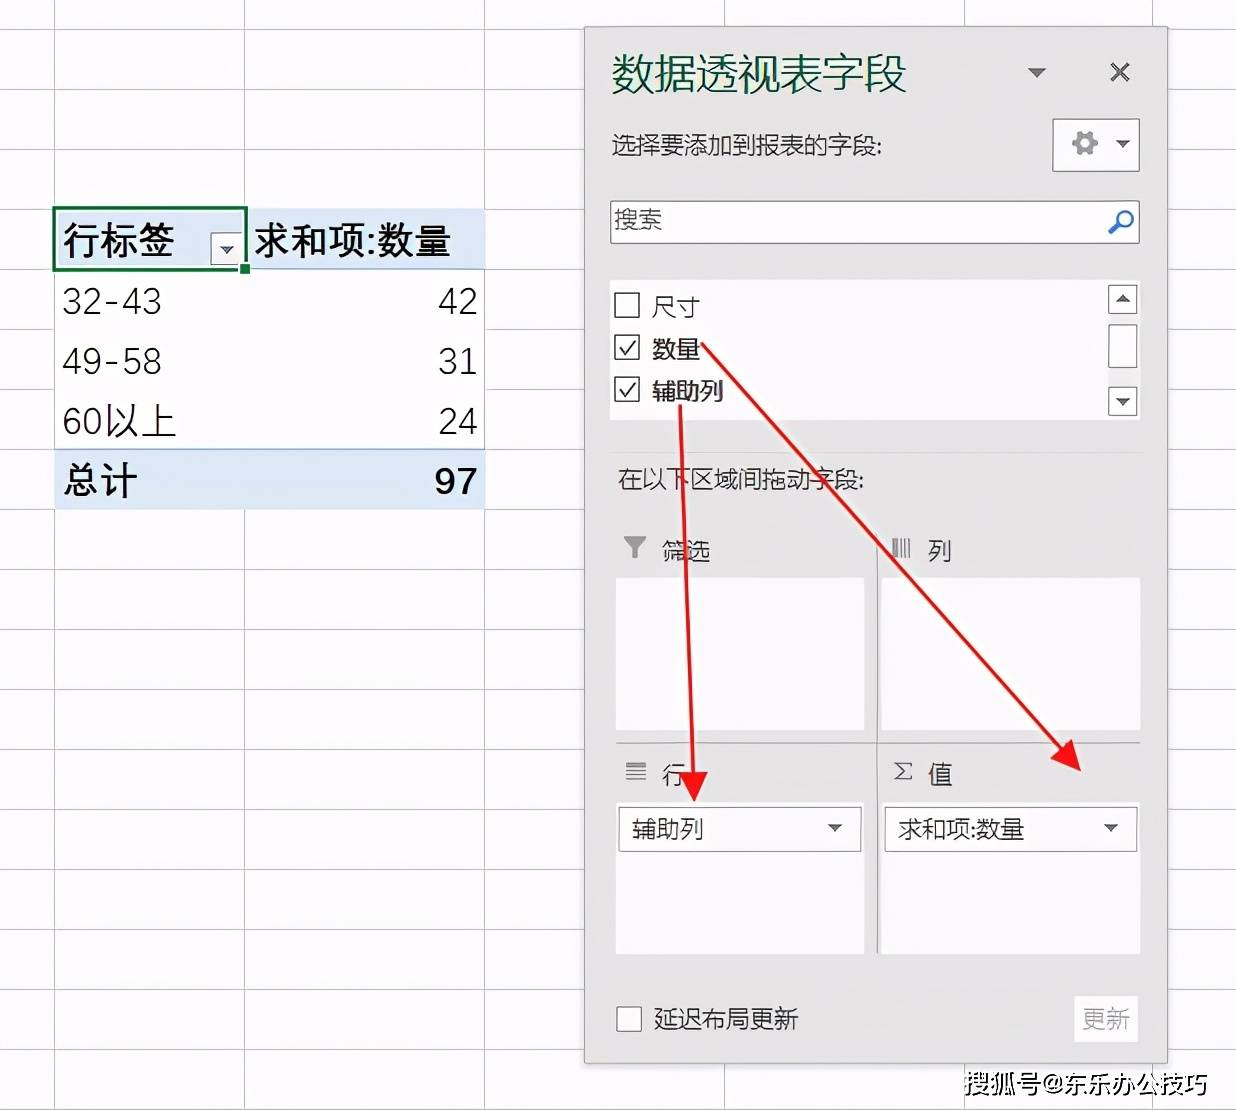The height and width of the screenshot is (1110, 1236).
Task: Select the 32-43 row label cell
Action: pos(150,300)
